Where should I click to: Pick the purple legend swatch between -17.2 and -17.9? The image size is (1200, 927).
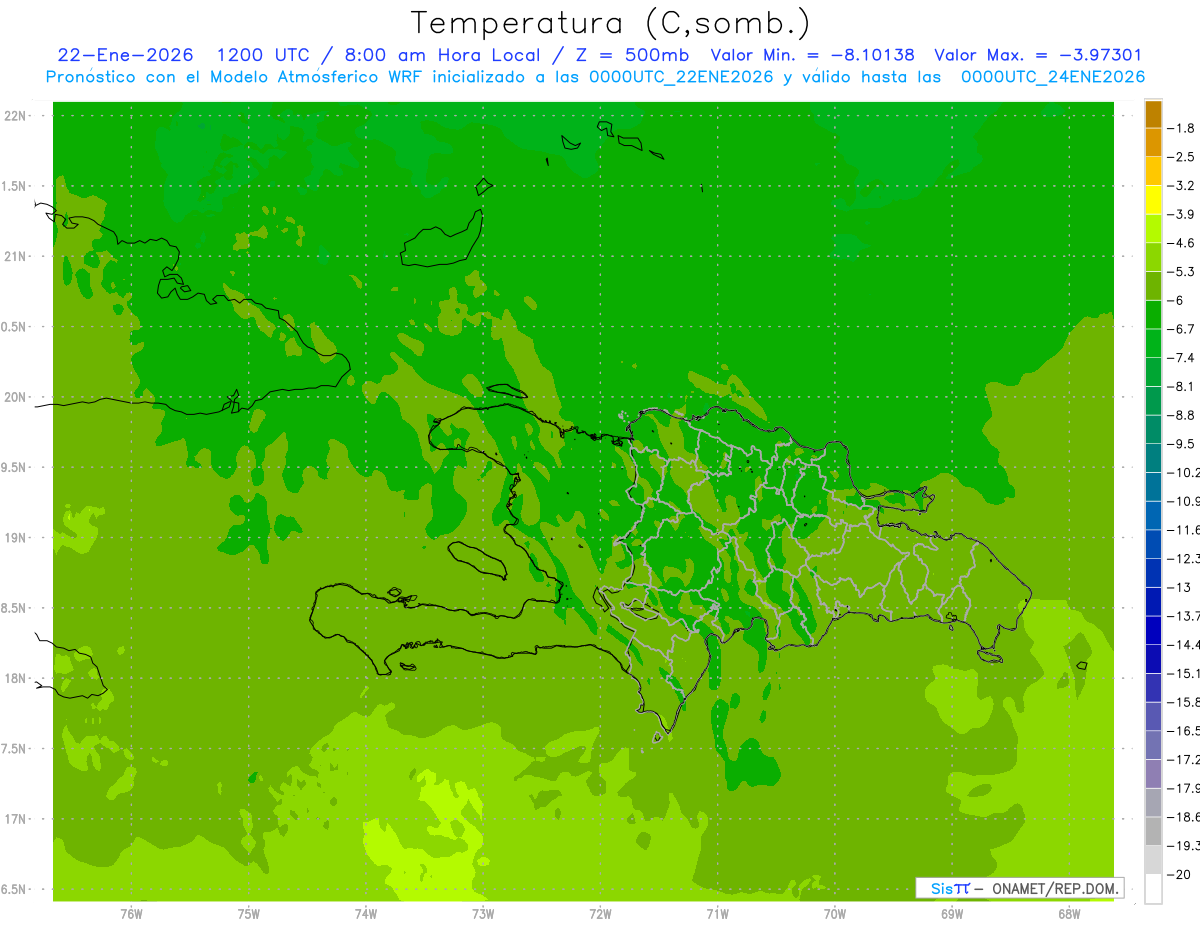[x=1153, y=773]
